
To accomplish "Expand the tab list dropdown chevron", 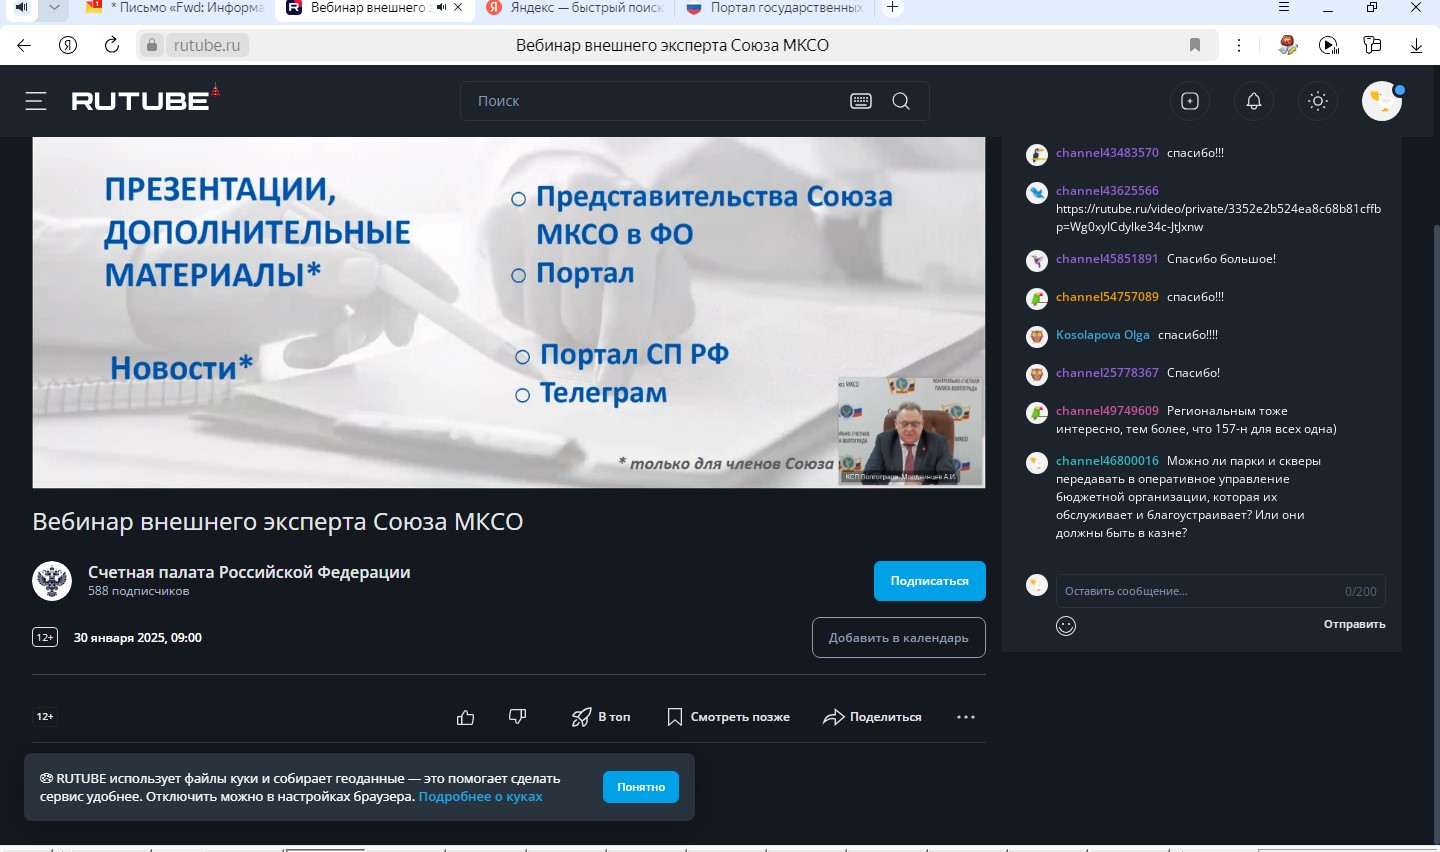I will click(x=55, y=8).
